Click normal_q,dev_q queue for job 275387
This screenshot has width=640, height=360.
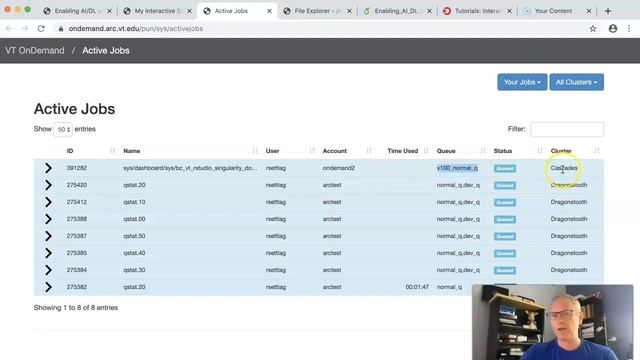click(458, 236)
